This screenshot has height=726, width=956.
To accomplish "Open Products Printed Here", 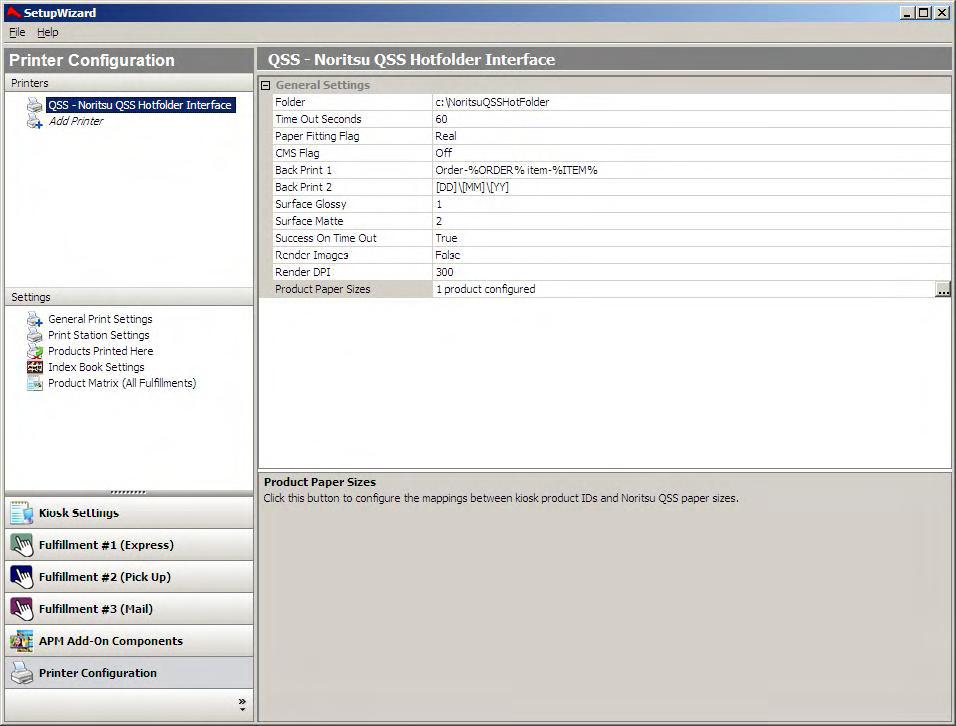I will (101, 351).
